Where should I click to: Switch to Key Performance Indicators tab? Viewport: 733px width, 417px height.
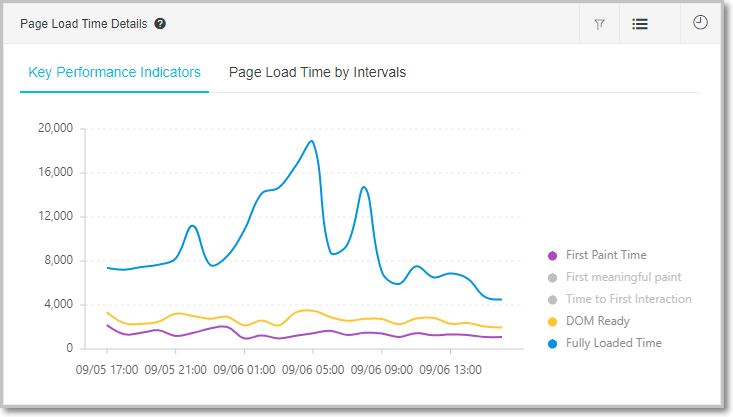(114, 72)
